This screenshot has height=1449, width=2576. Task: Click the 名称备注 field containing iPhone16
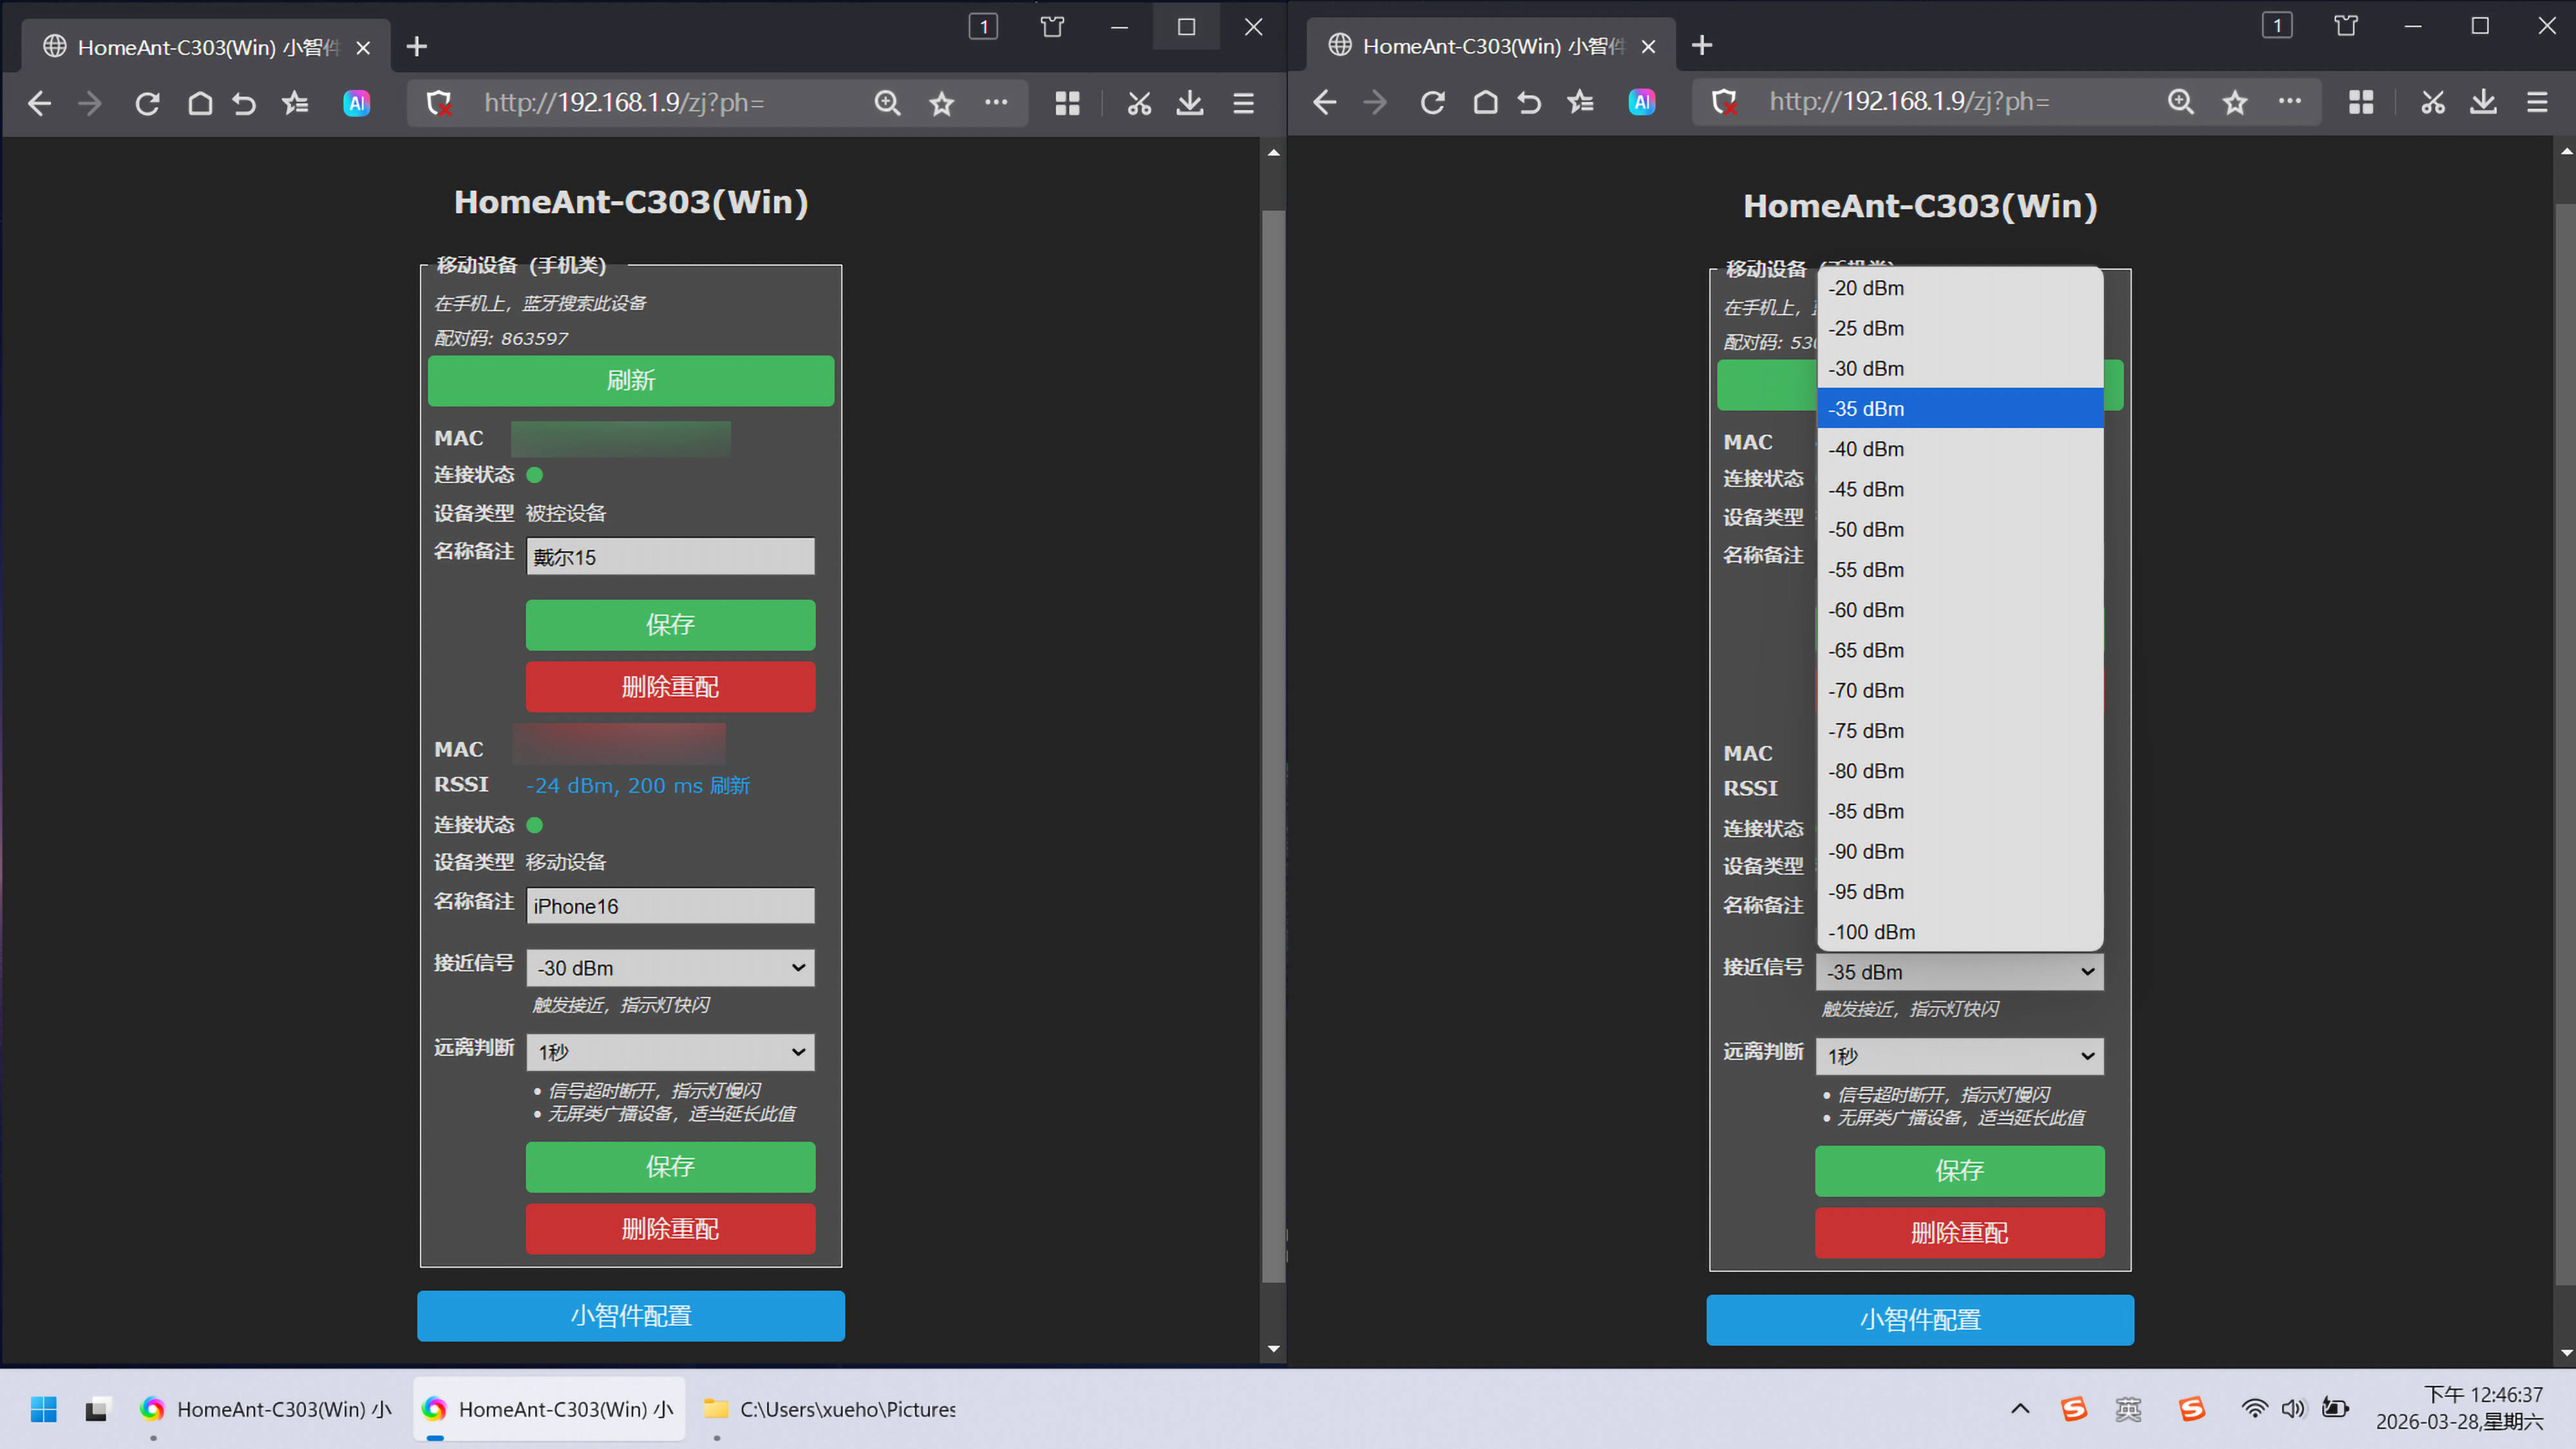[670, 906]
